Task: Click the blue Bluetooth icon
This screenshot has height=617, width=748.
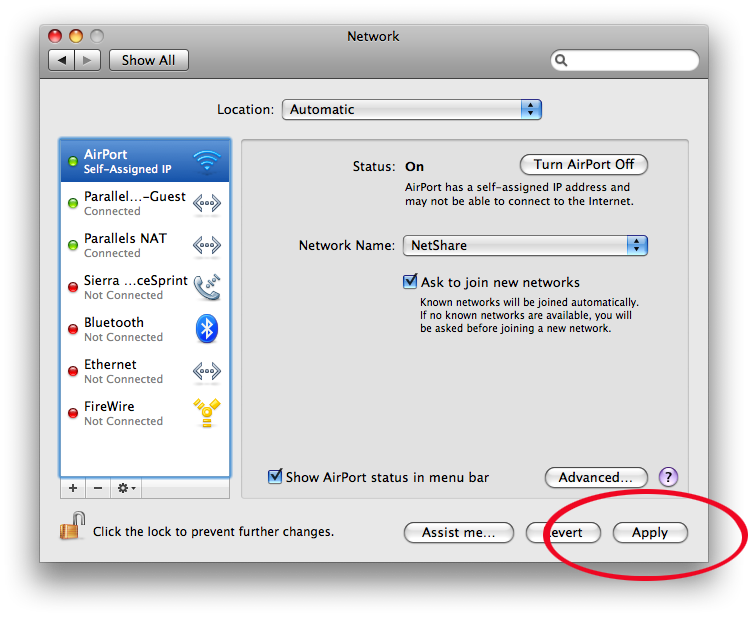Action: (x=207, y=329)
